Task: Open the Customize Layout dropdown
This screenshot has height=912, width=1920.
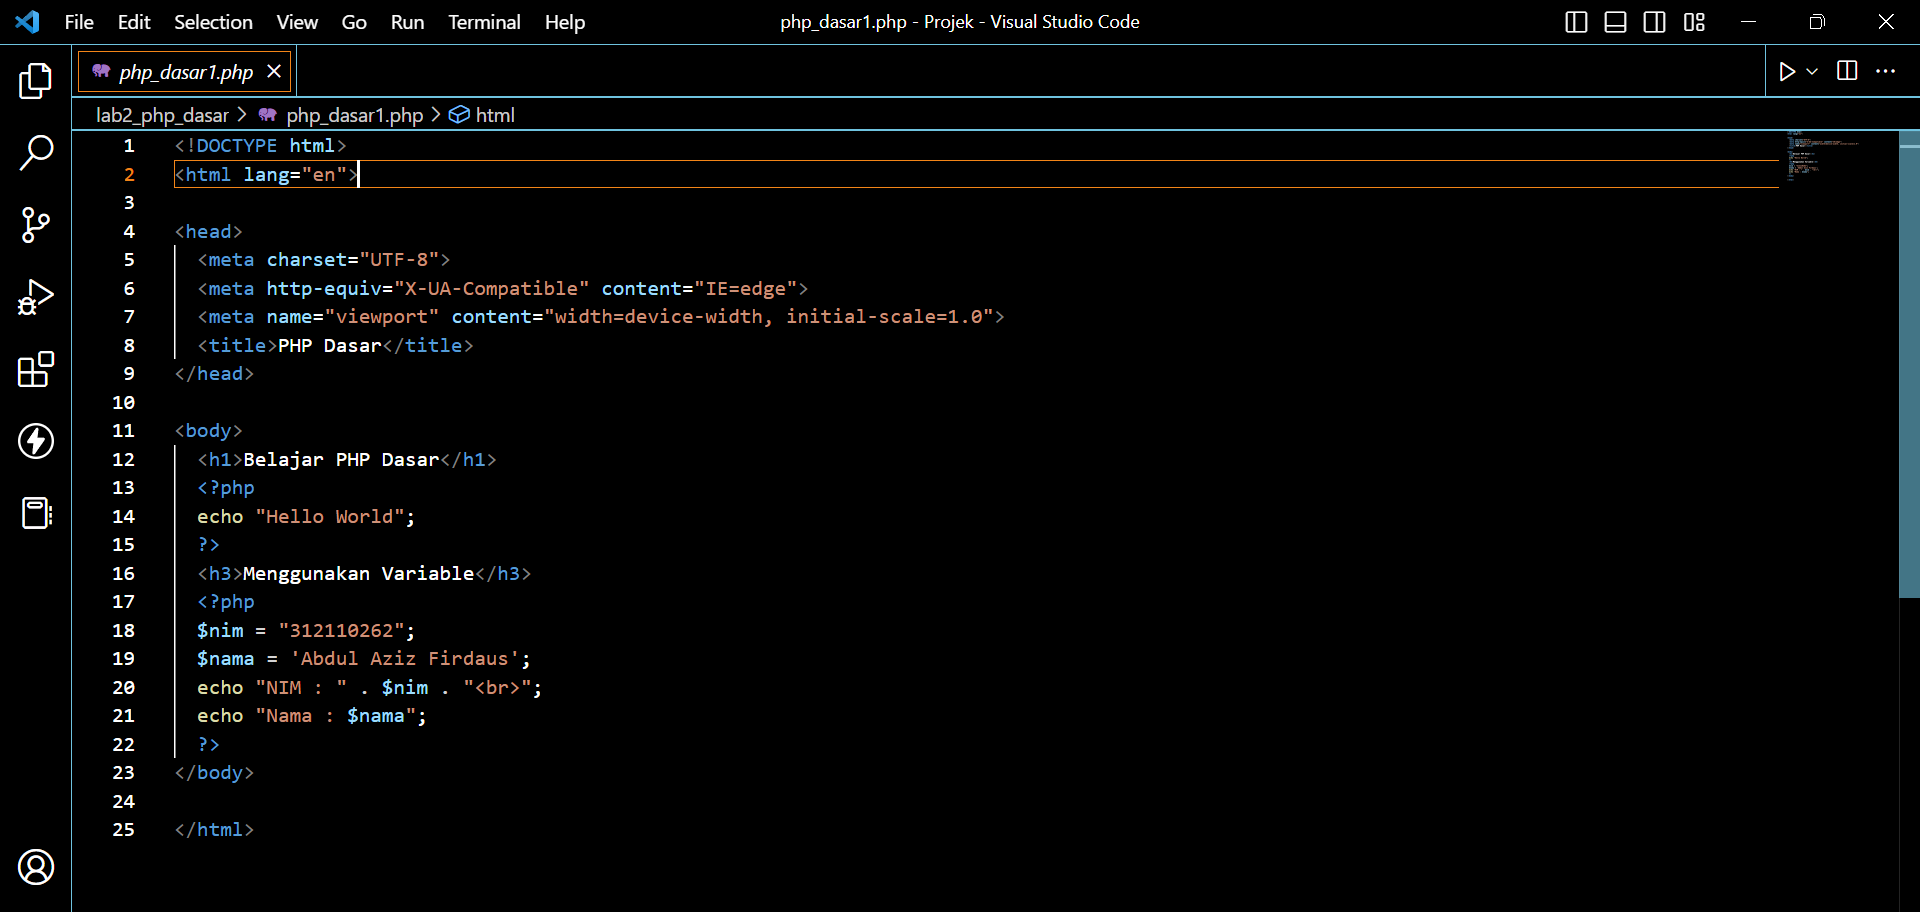Action: tap(1695, 22)
